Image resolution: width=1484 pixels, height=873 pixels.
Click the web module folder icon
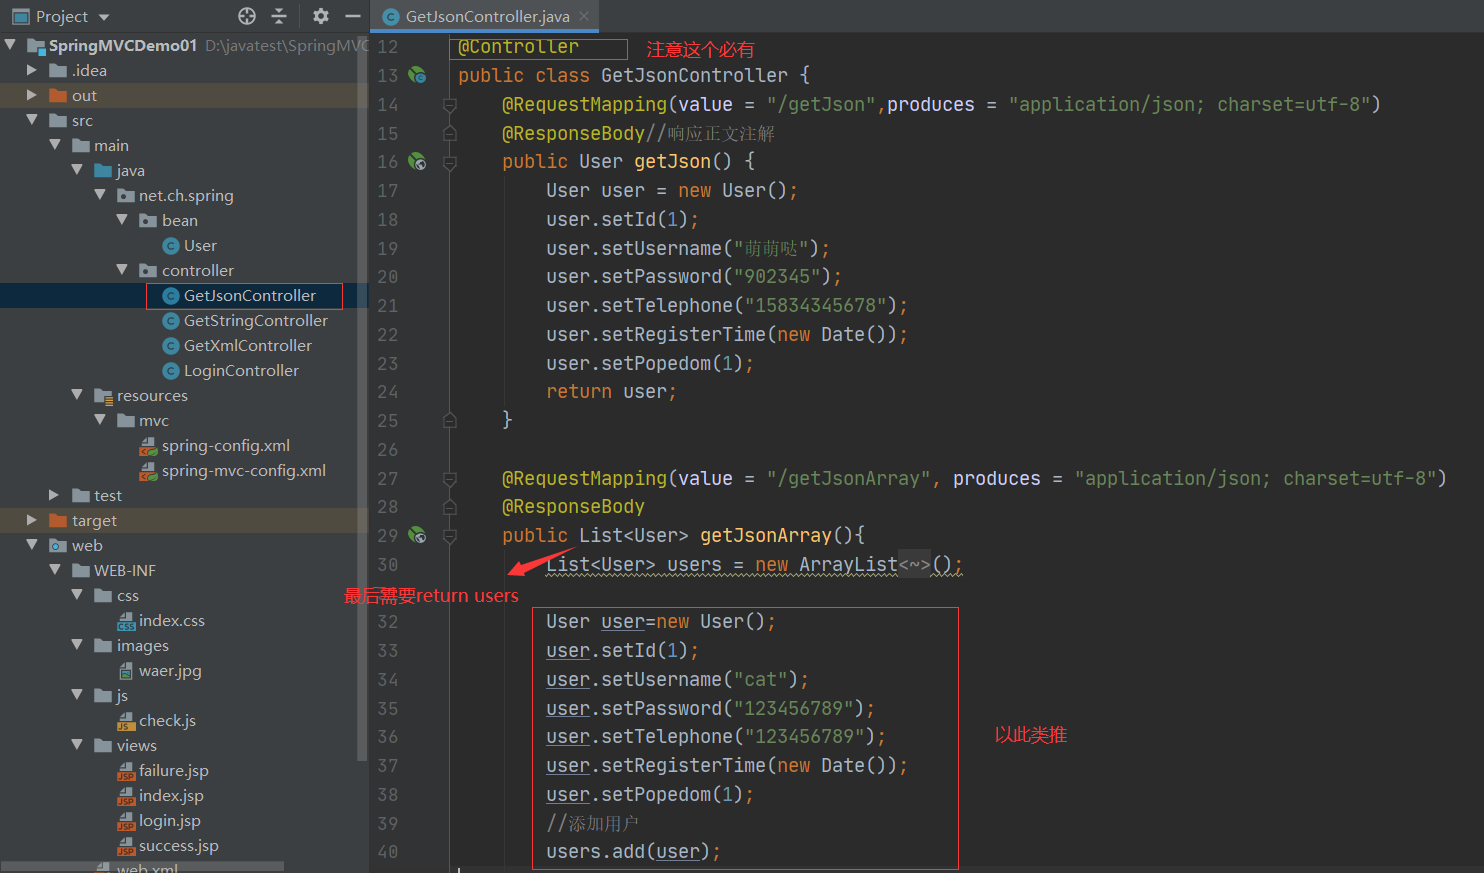(58, 546)
